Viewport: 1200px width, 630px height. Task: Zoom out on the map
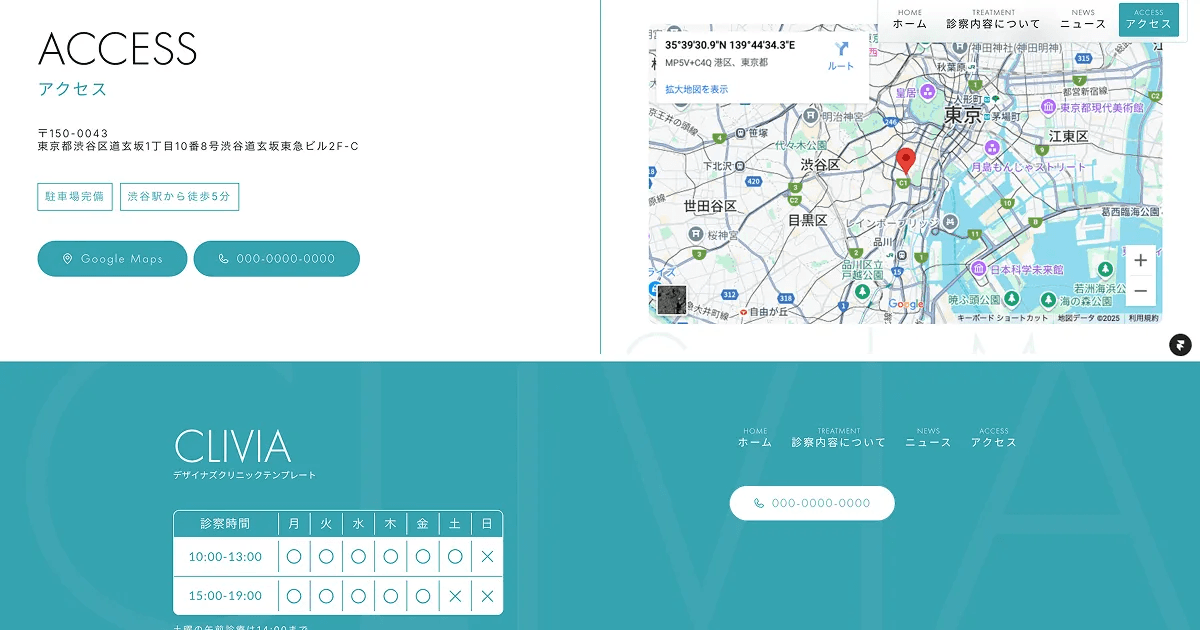[1140, 291]
